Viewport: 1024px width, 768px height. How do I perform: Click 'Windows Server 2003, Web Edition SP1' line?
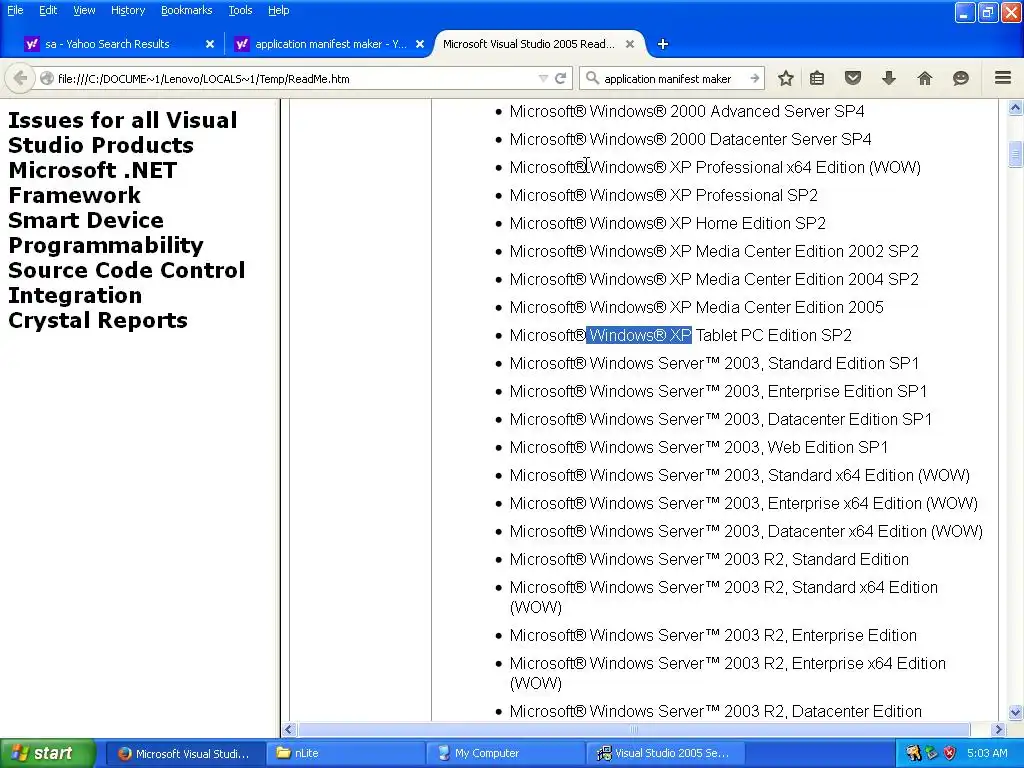pos(699,447)
